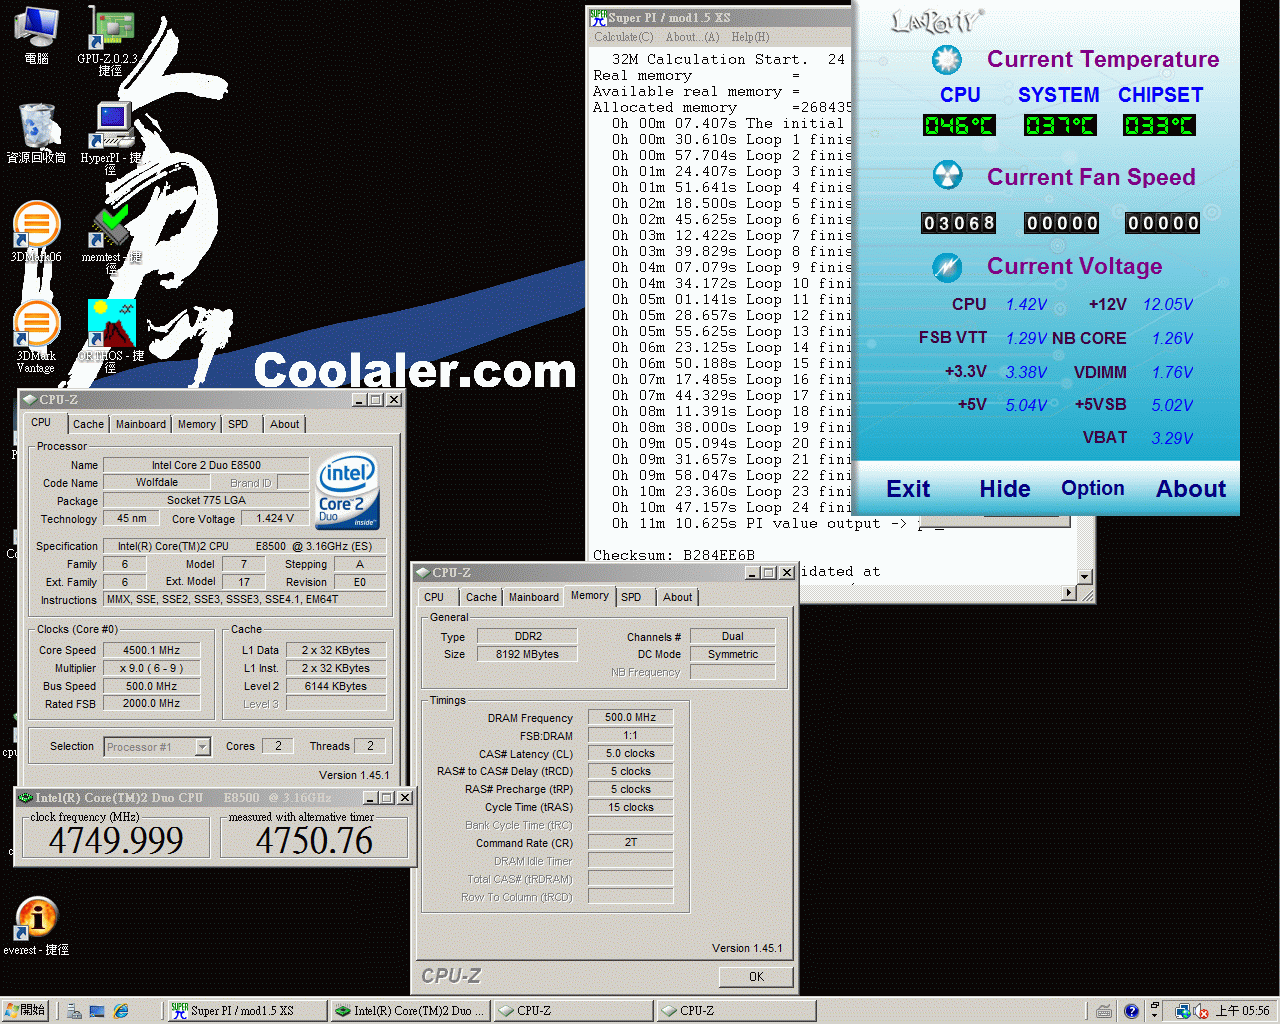
Task: Click the network tray icon
Action: [x=1183, y=1011]
